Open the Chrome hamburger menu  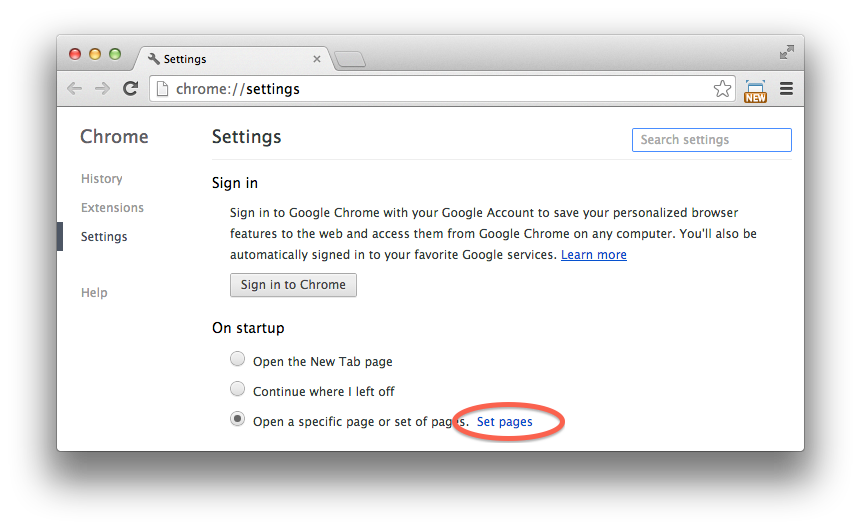(786, 89)
